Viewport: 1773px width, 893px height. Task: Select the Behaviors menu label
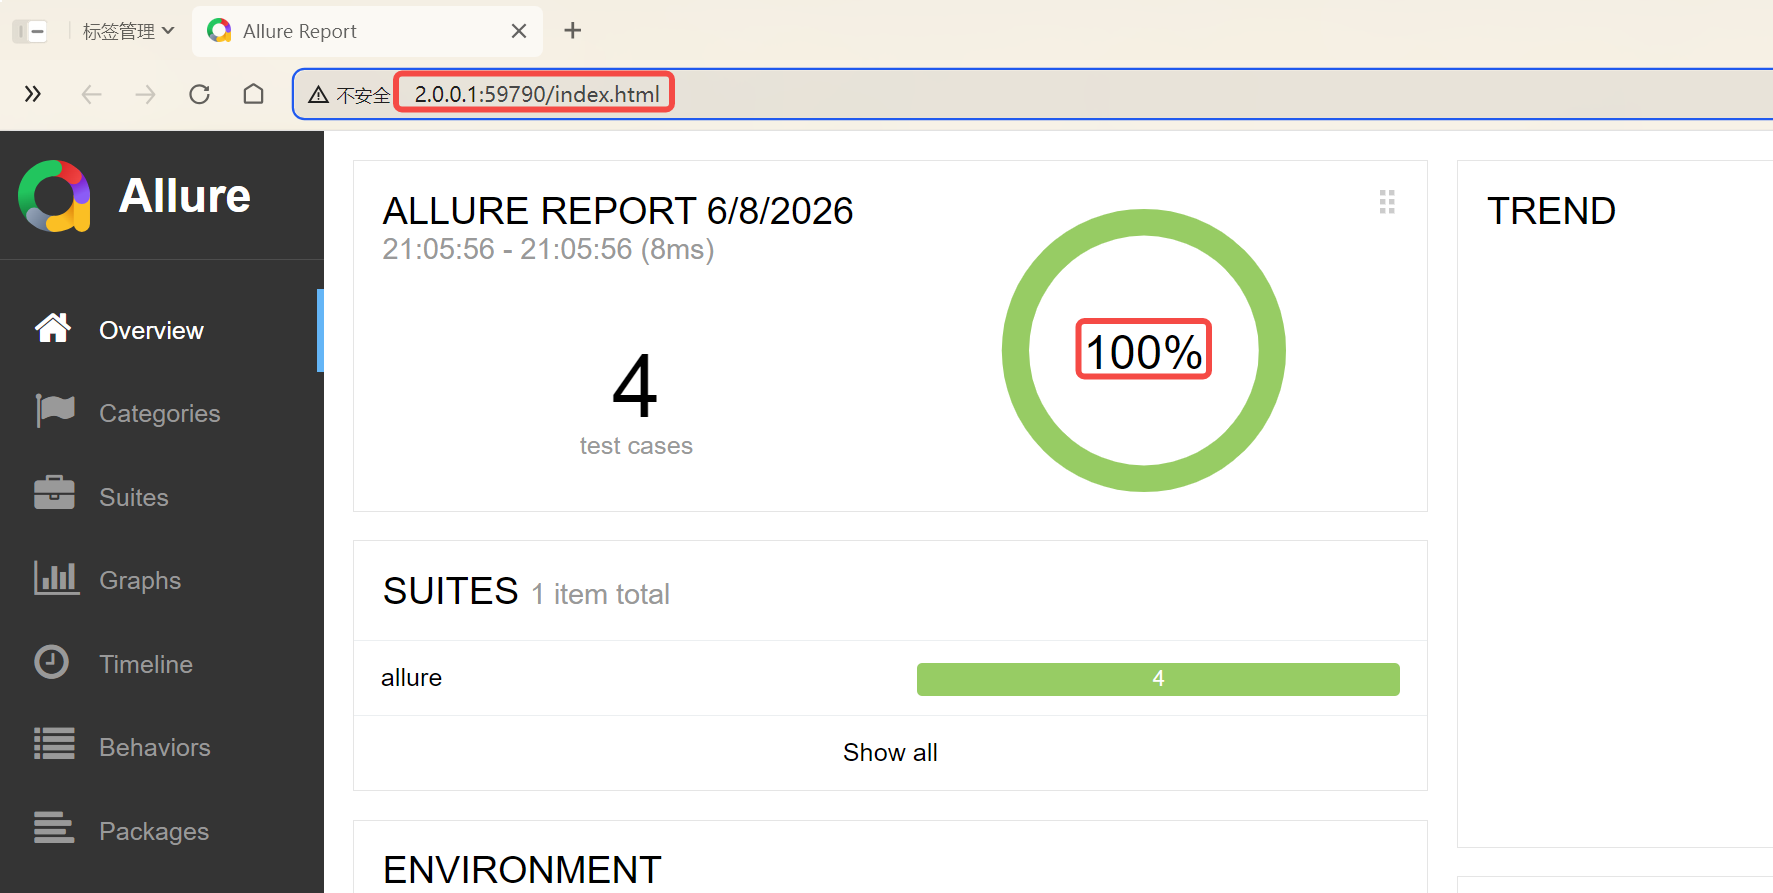[x=155, y=747]
